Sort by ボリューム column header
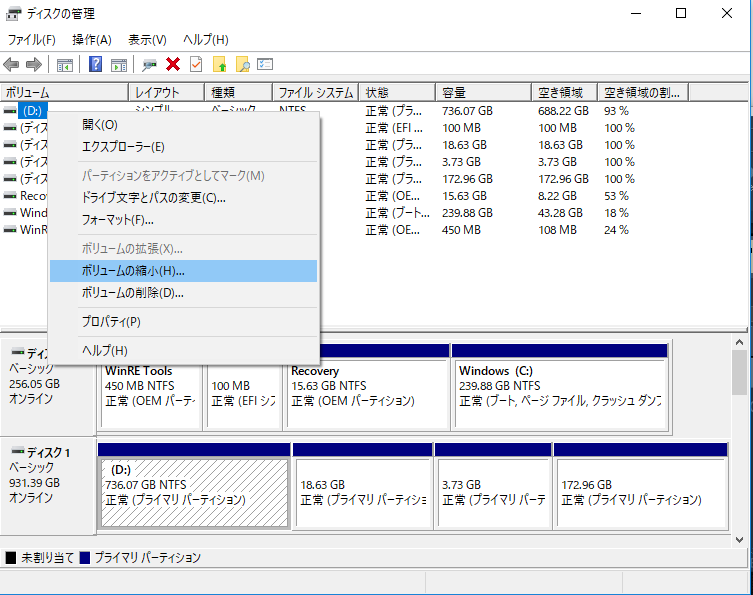 (x=64, y=92)
